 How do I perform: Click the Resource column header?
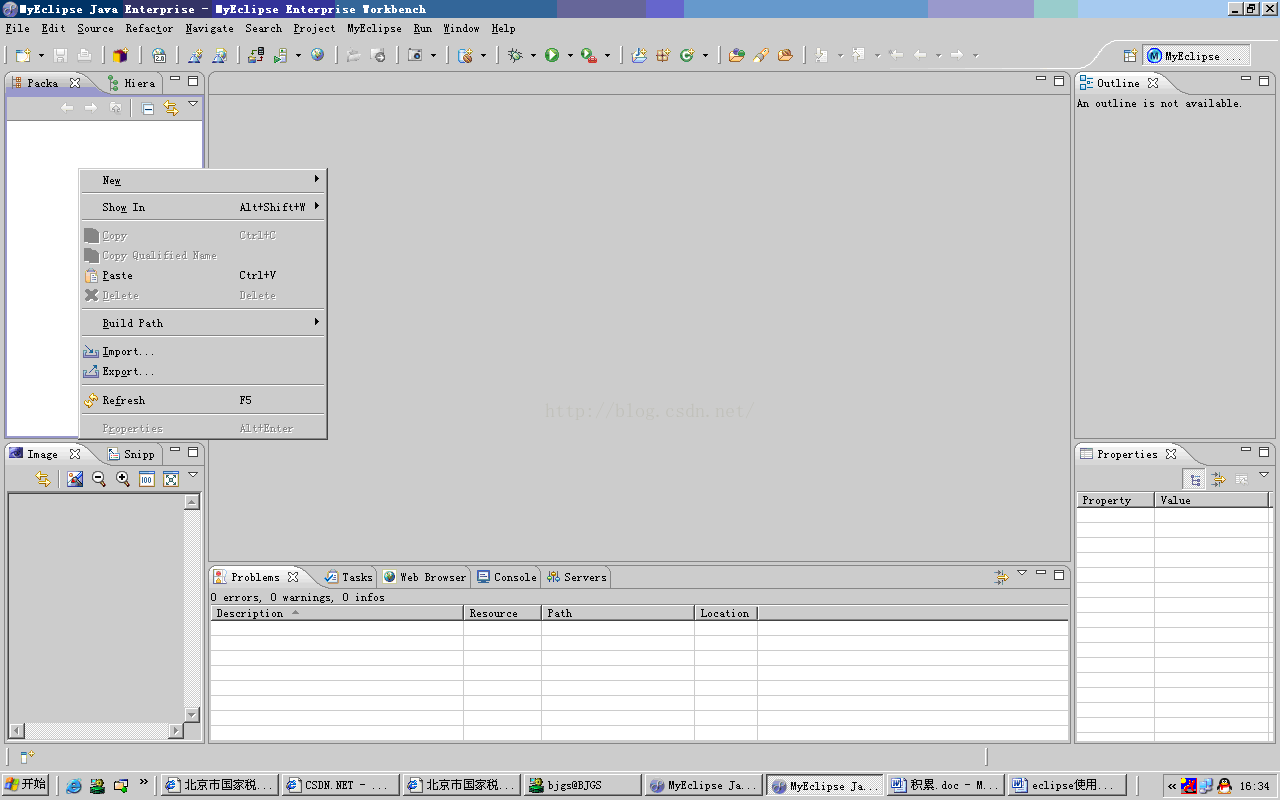503,613
